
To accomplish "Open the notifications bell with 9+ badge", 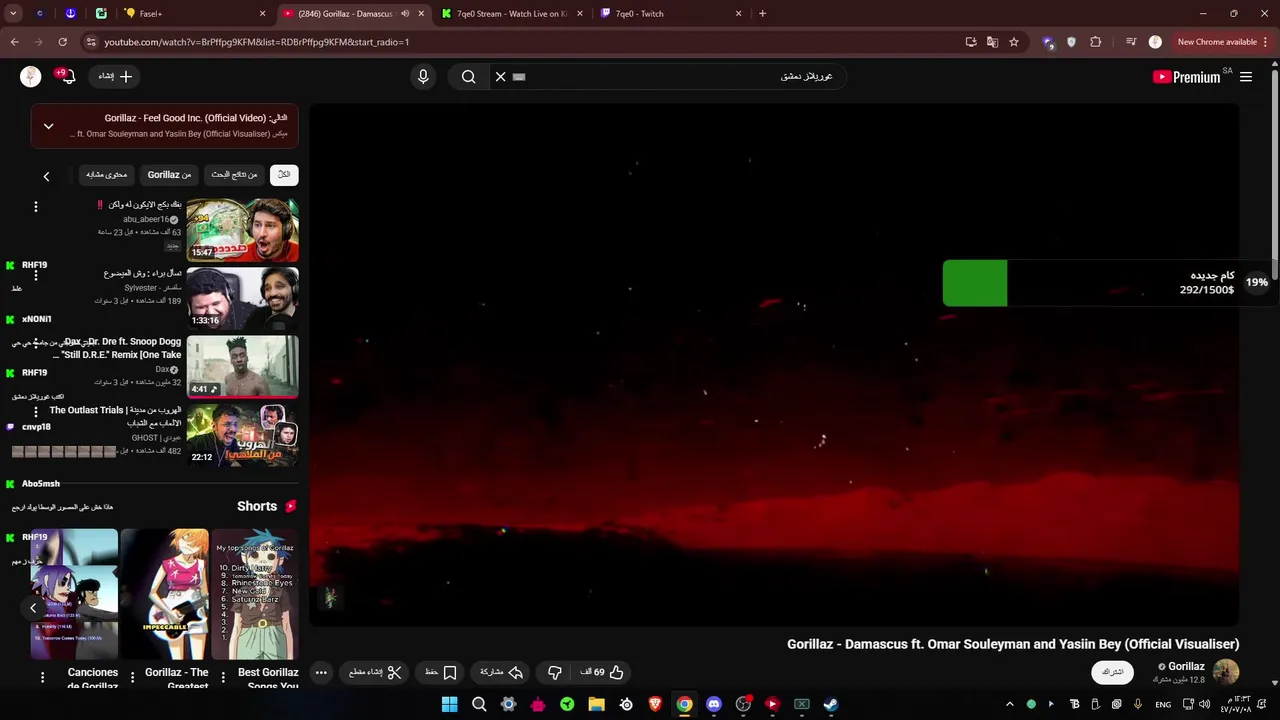I will (x=67, y=76).
